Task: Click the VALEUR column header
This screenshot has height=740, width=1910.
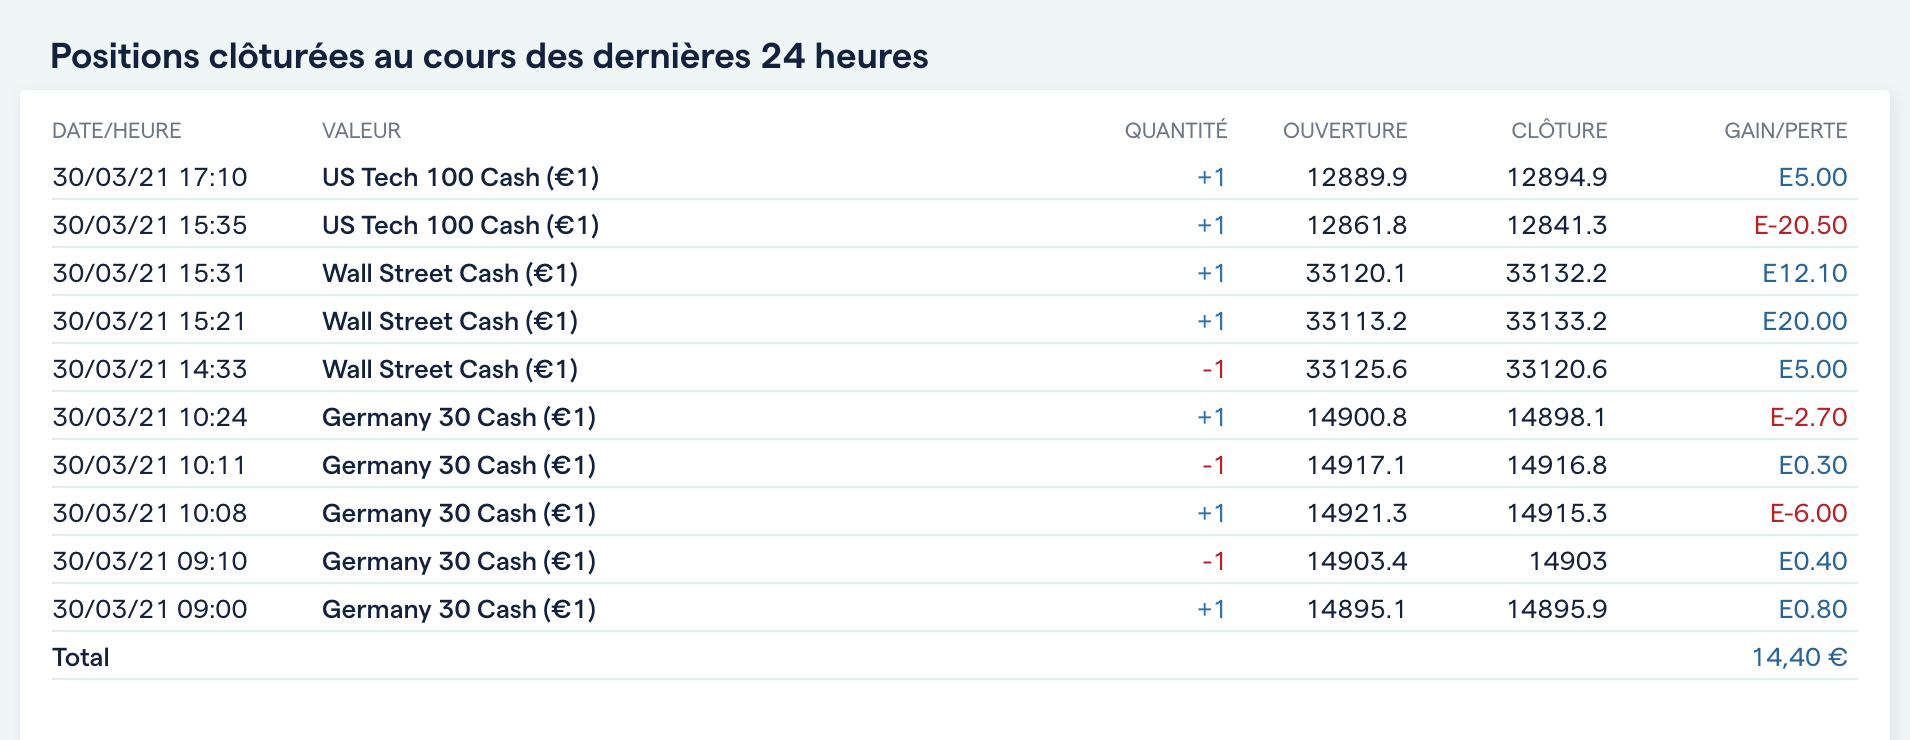Action: (361, 131)
